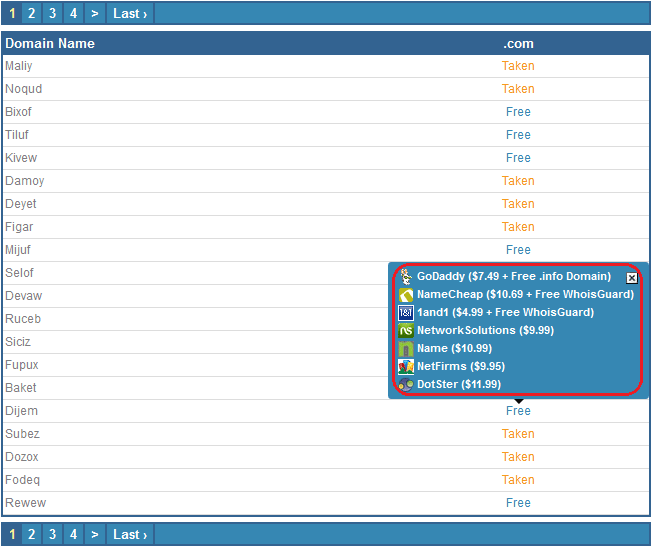Viewport: 652px width, 547px height.
Task: Click Free status for Dijem
Action: pyautogui.click(x=518, y=411)
